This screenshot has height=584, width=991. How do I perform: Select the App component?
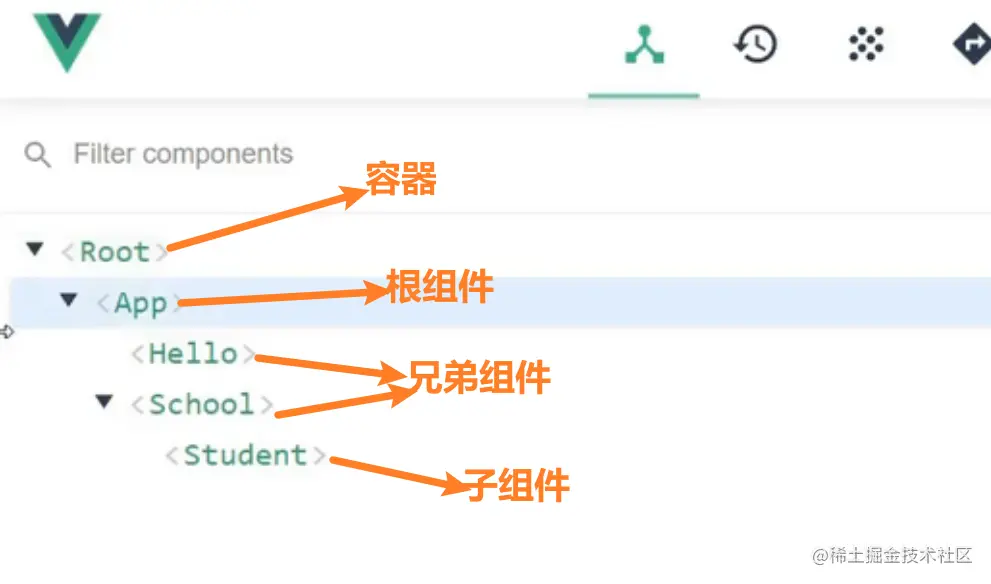(x=140, y=303)
